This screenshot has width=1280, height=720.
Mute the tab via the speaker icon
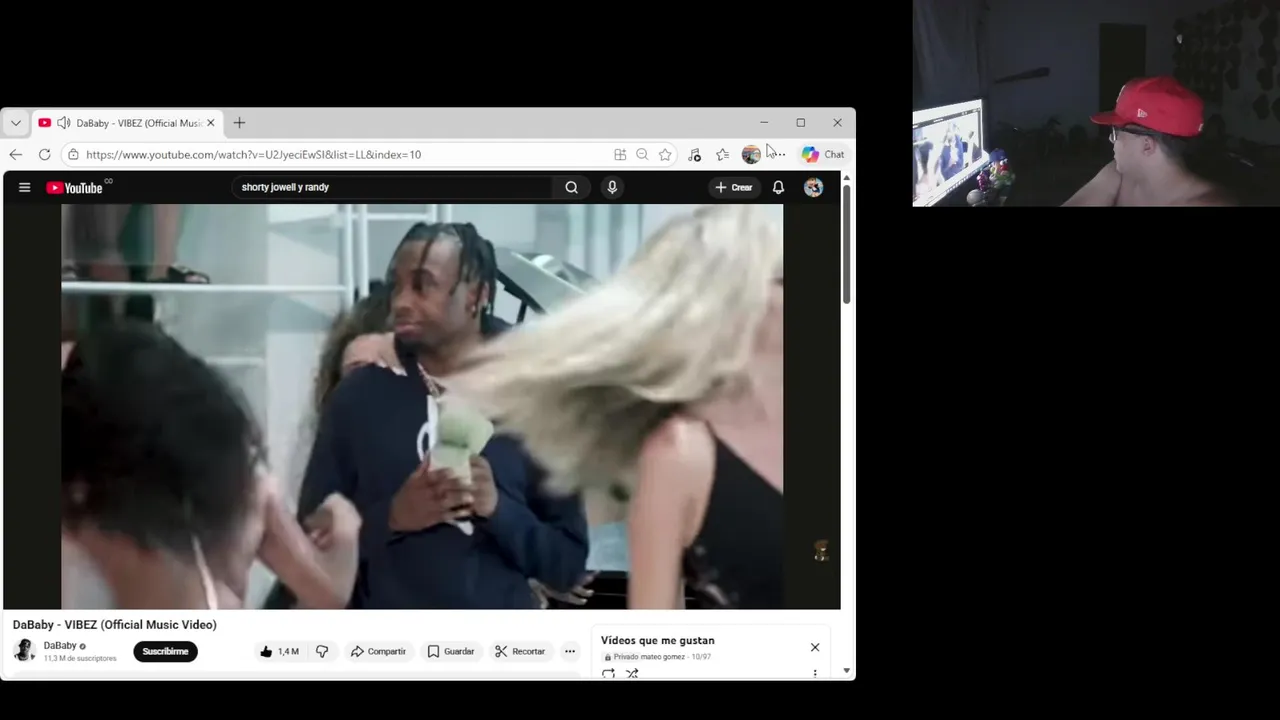pos(63,123)
